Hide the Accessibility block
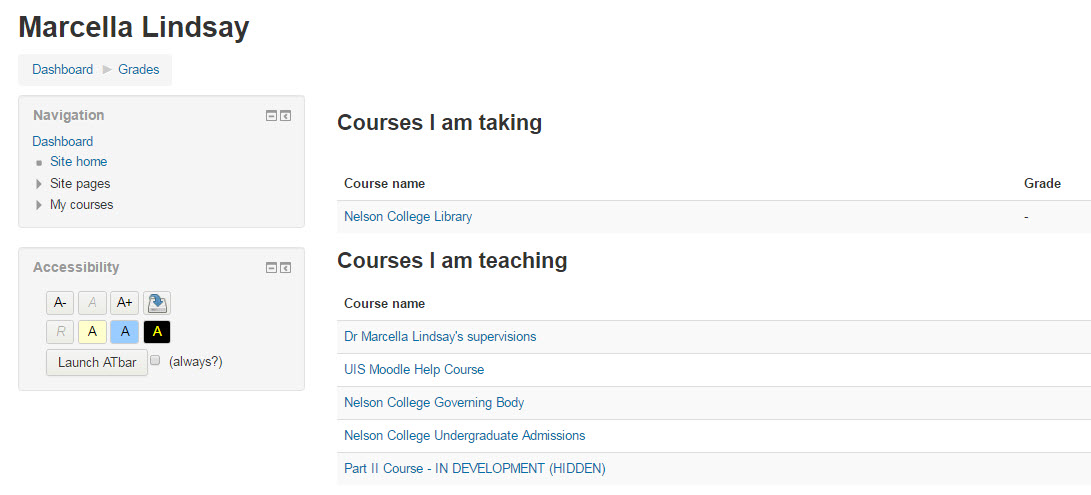The height and width of the screenshot is (495, 1091). click(272, 268)
